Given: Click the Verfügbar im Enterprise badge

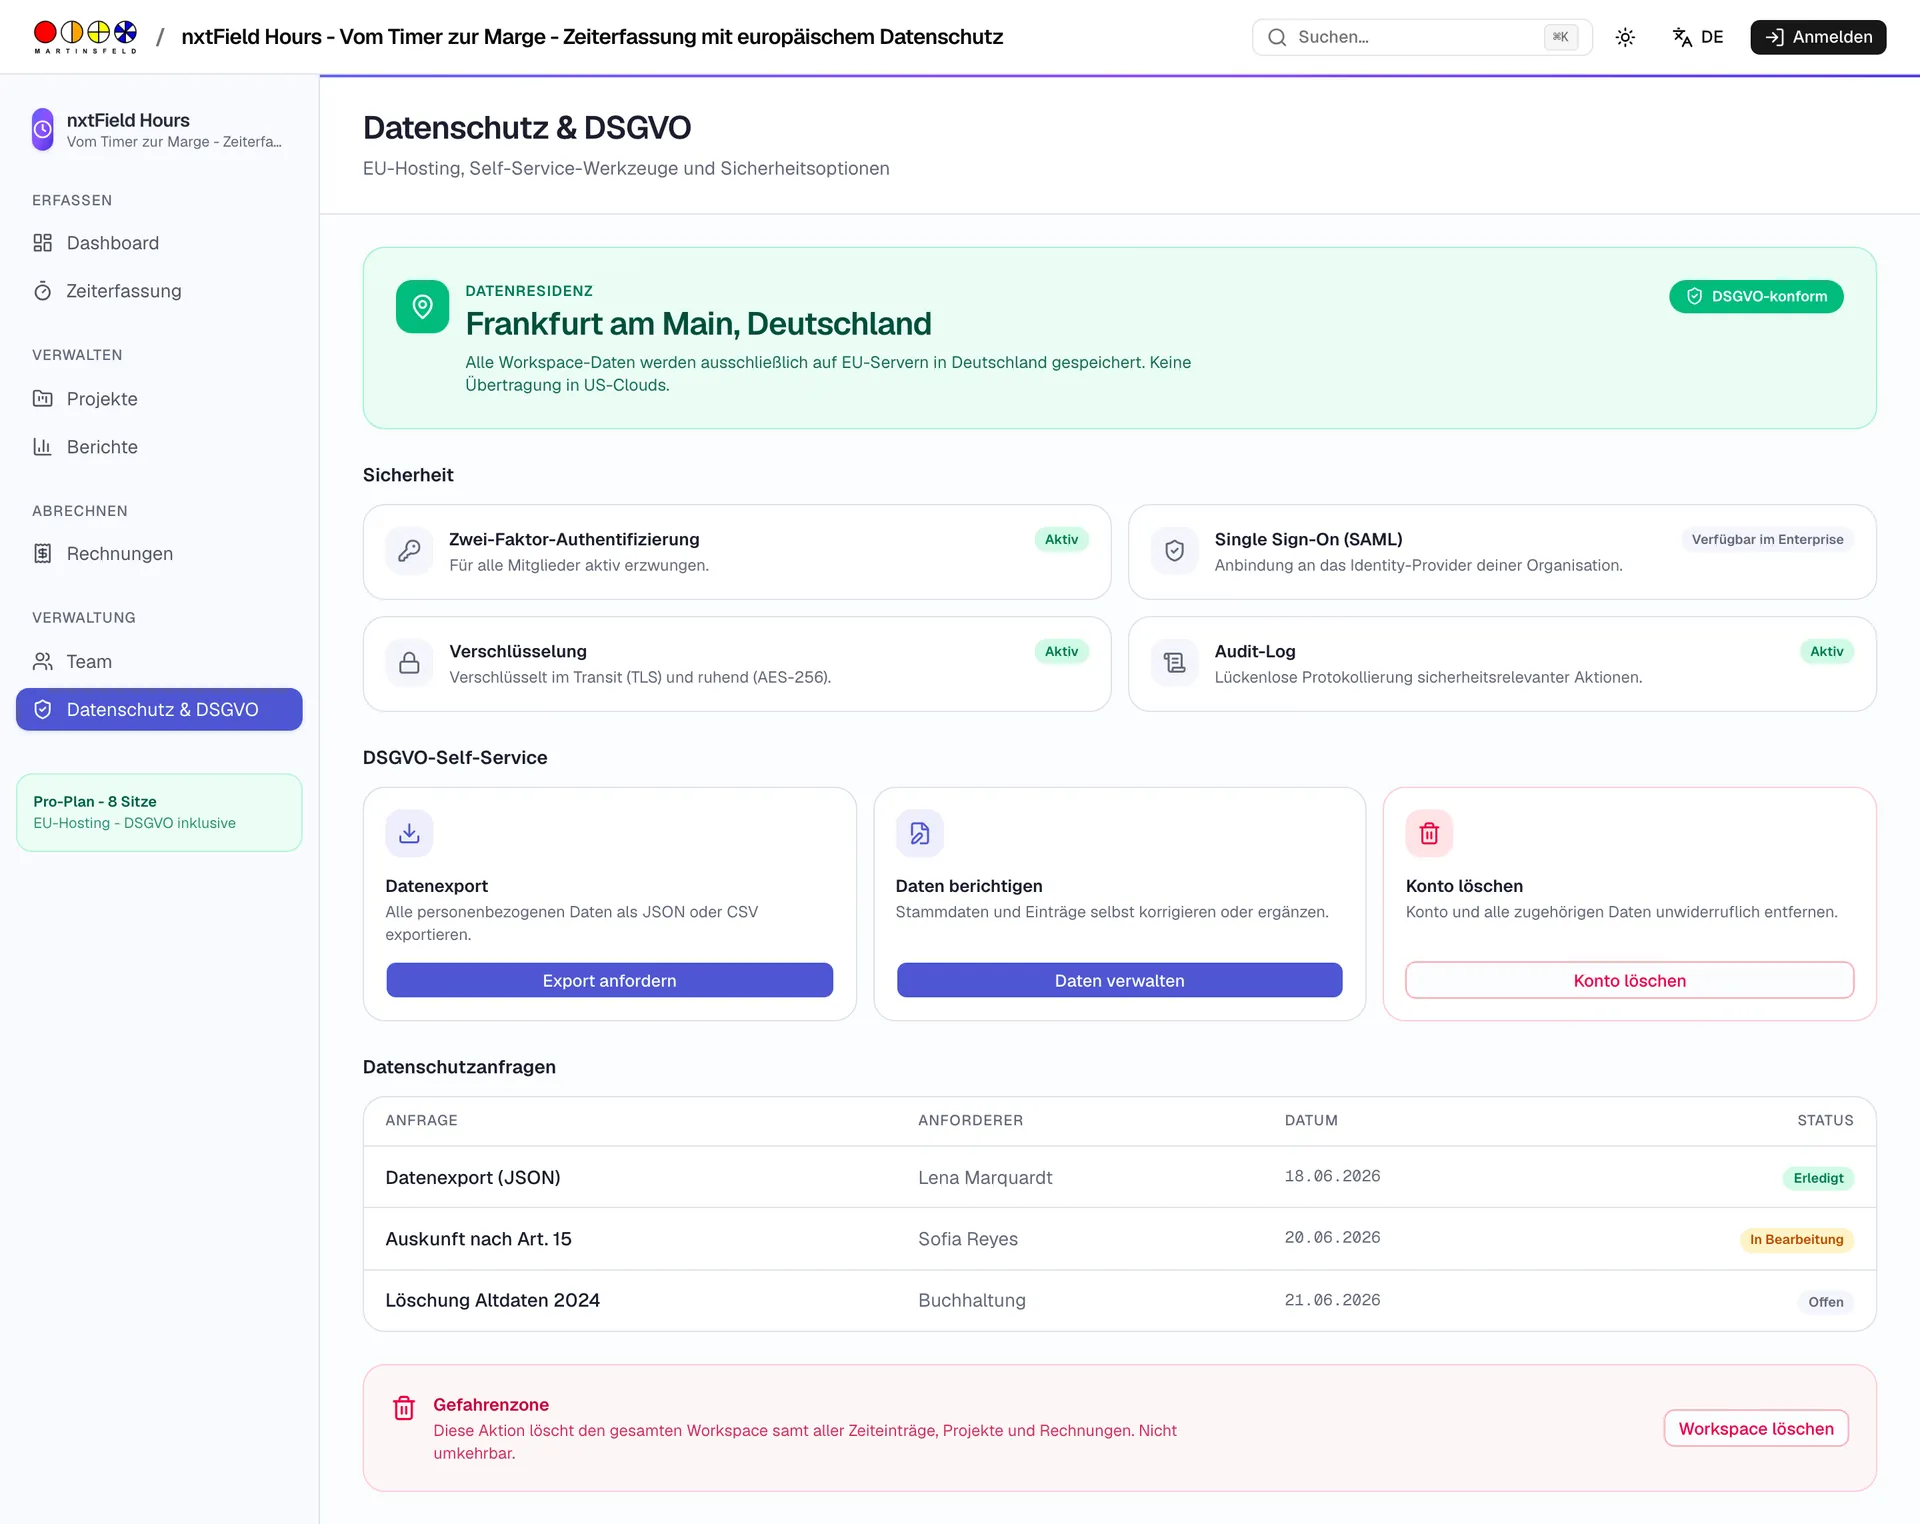Looking at the screenshot, I should pos(1767,539).
